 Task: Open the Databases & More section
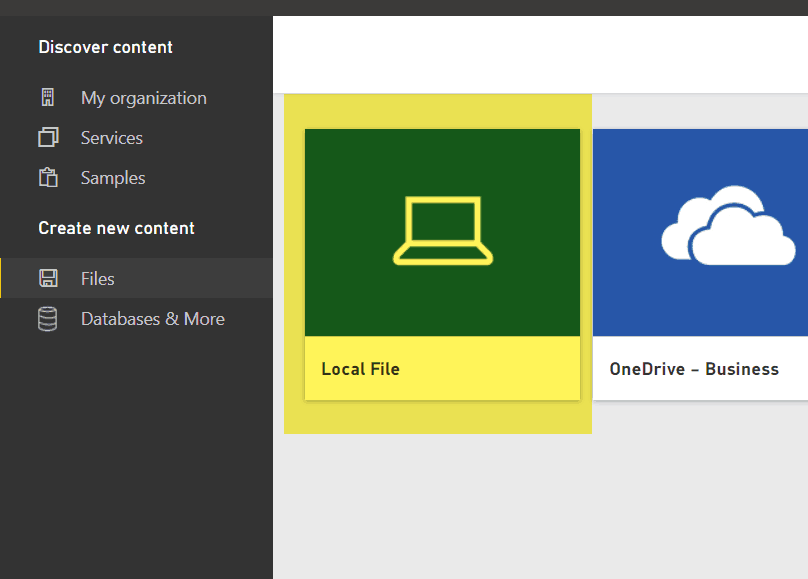coord(152,319)
